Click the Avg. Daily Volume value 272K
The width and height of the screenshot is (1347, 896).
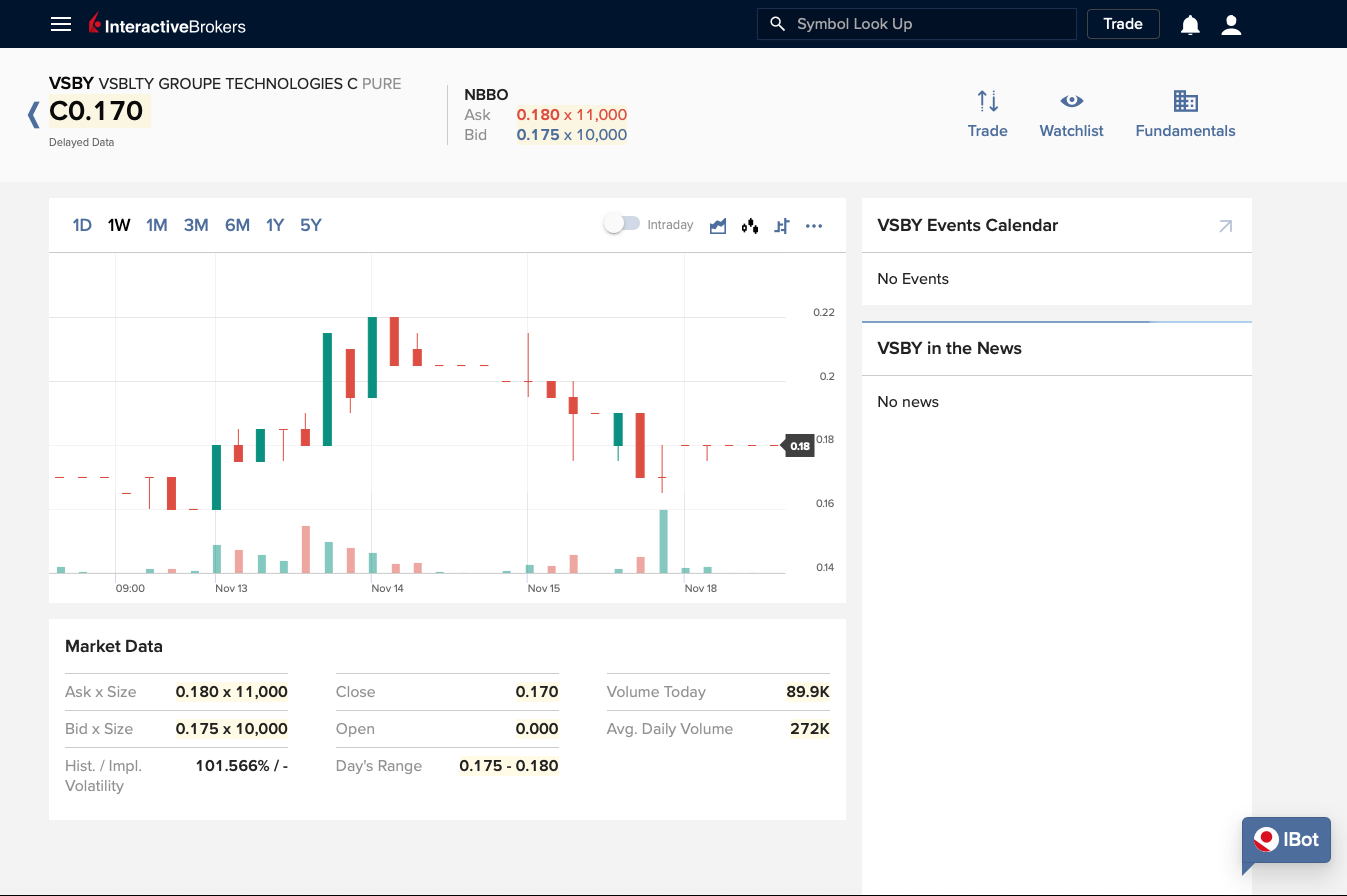810,729
